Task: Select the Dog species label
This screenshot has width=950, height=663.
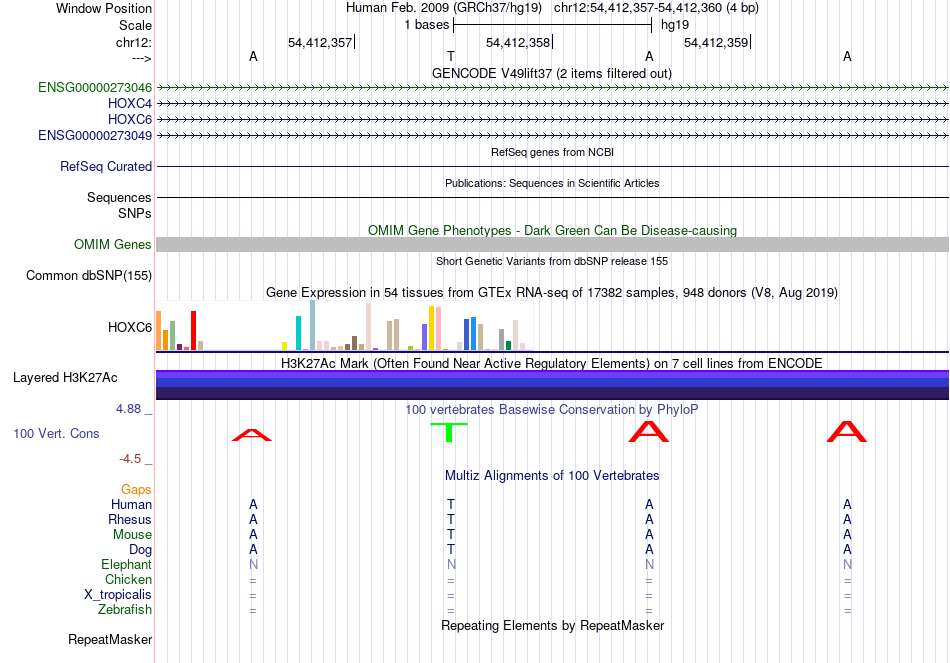Action: pos(140,550)
